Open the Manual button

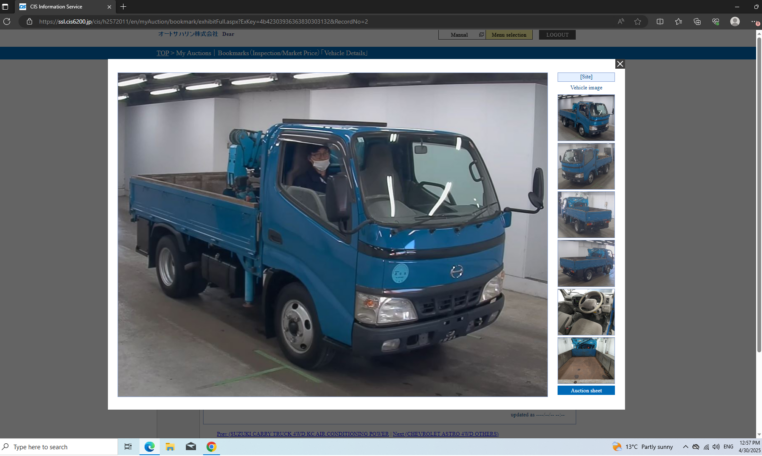[461, 35]
